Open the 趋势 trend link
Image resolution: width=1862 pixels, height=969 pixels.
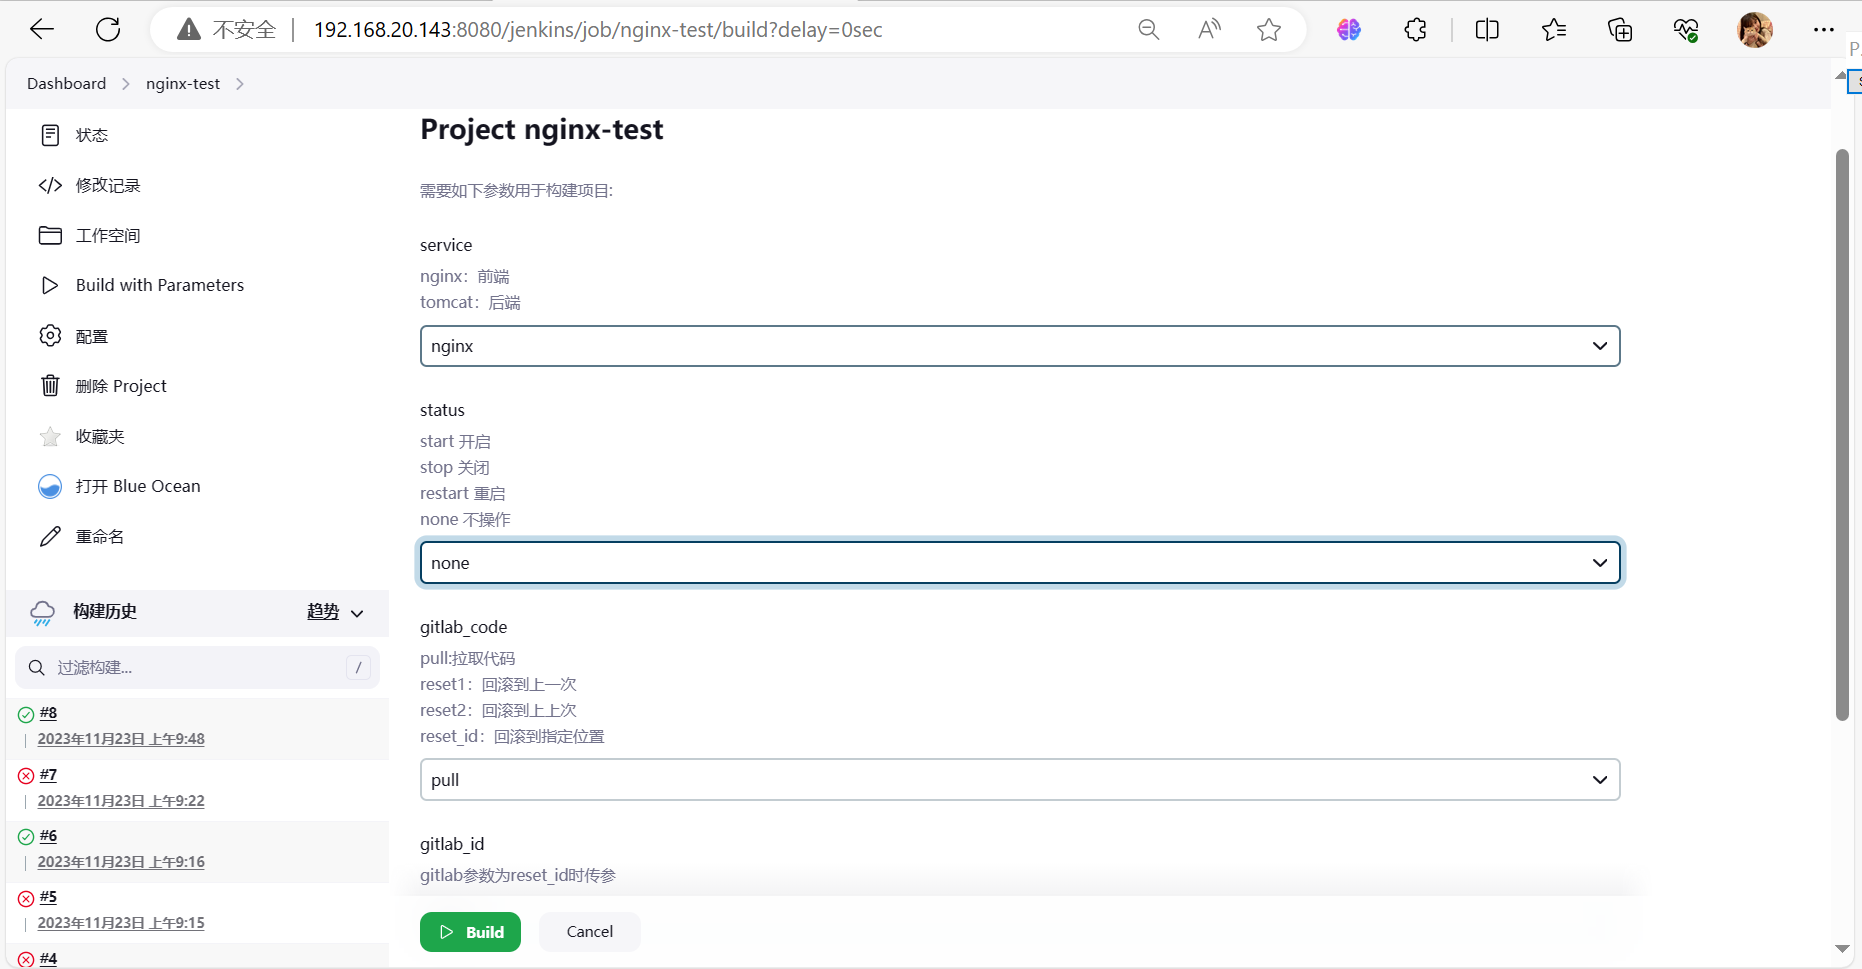point(323,611)
